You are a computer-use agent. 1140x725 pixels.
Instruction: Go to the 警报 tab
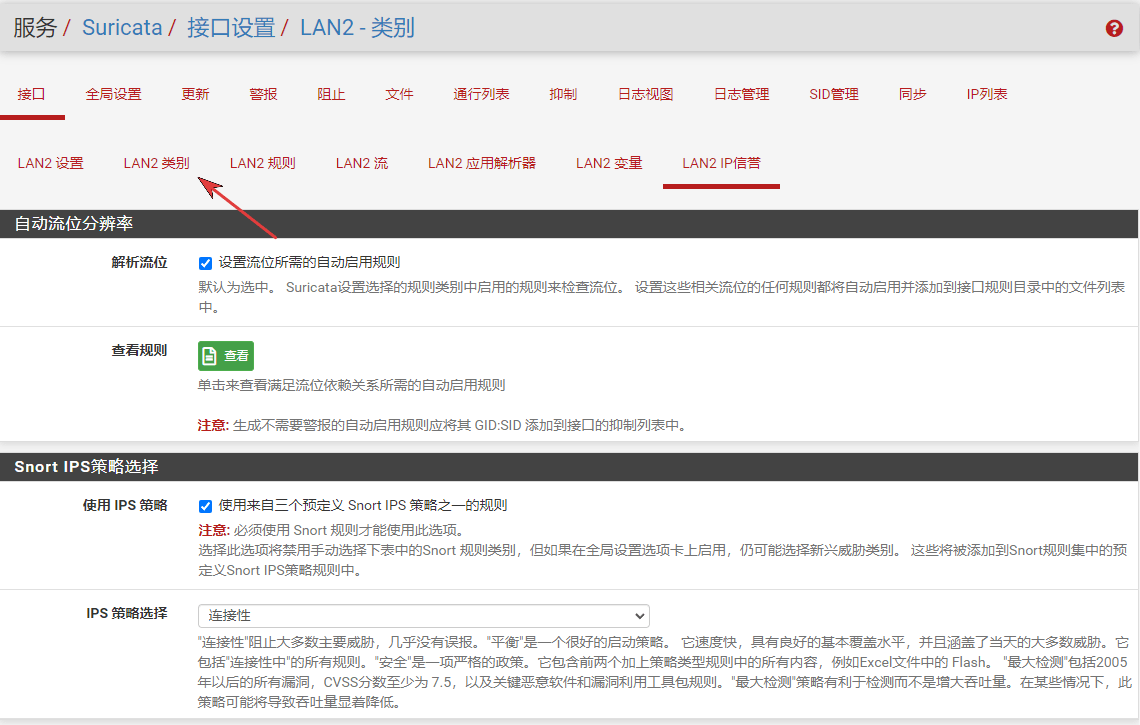(263, 94)
